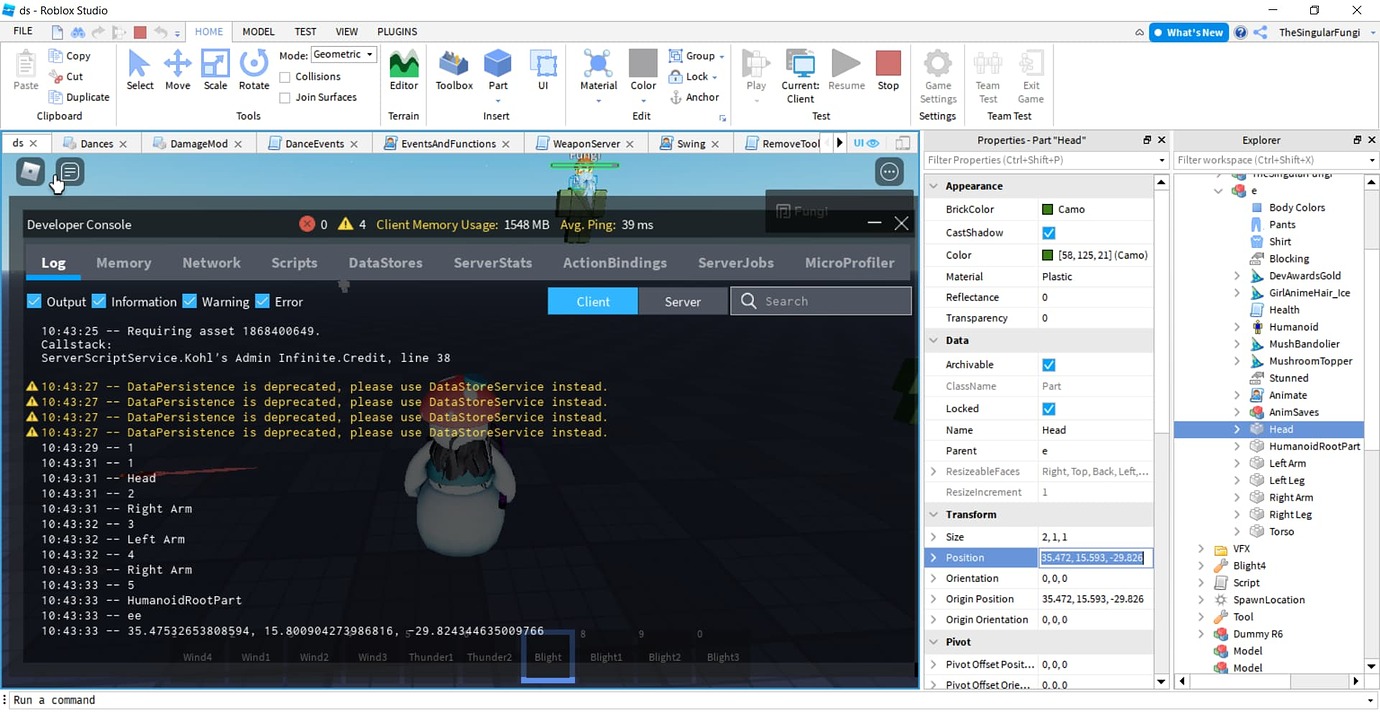The image size is (1380, 718).
Task: Open the Material manager
Action: point(598,68)
